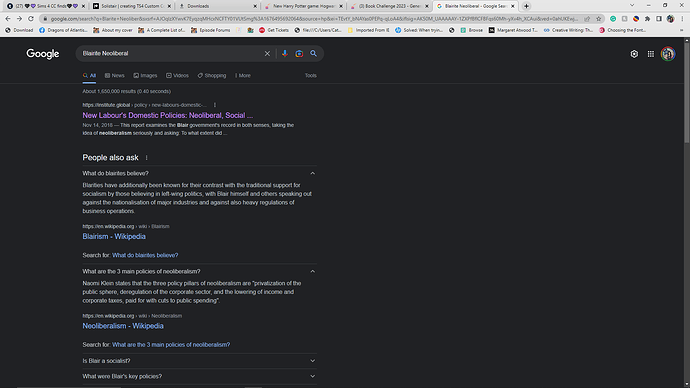Open 'Imported From IE' bookmarks folder
Screen dimensions: 690x388
tap(368, 30)
